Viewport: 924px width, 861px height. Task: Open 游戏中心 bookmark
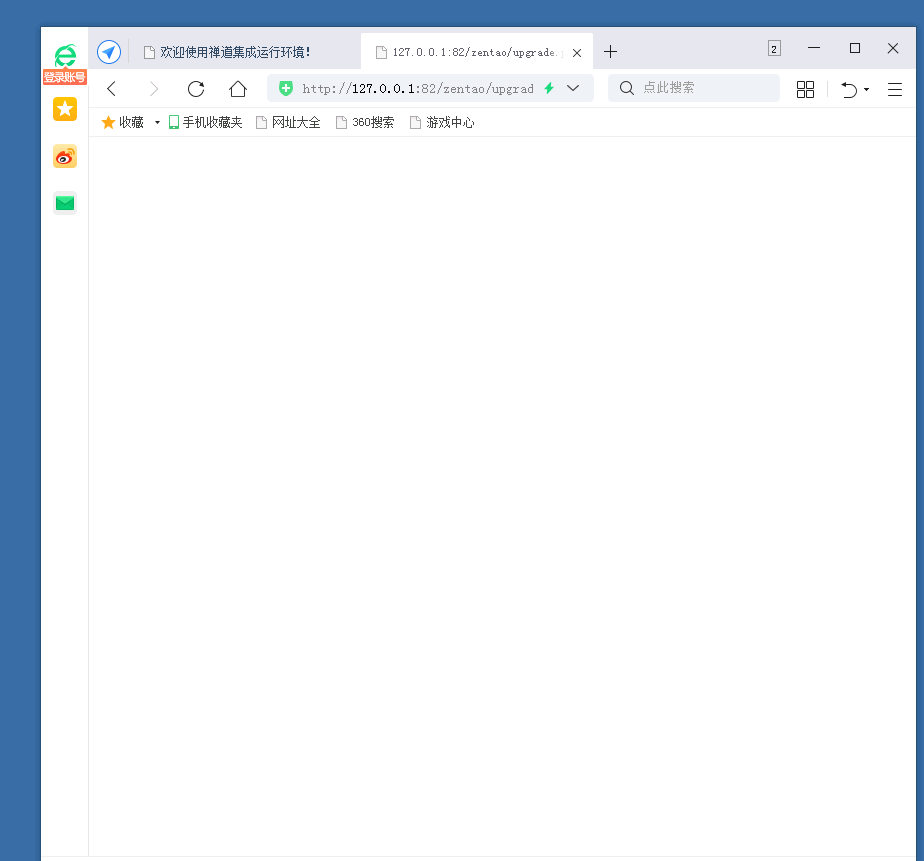click(x=442, y=123)
